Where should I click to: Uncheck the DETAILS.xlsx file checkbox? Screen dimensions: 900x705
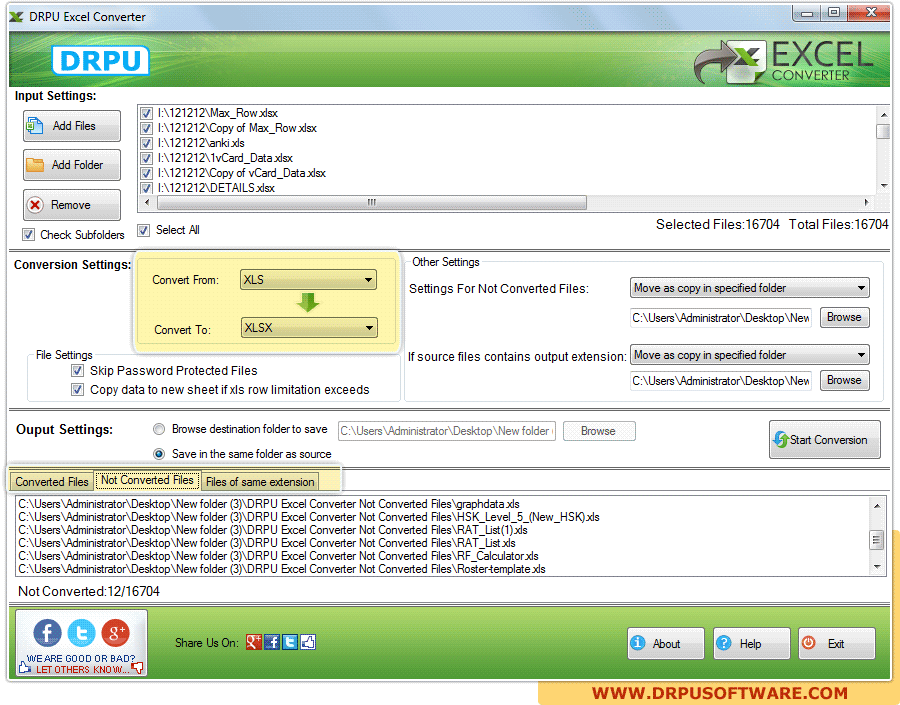146,188
